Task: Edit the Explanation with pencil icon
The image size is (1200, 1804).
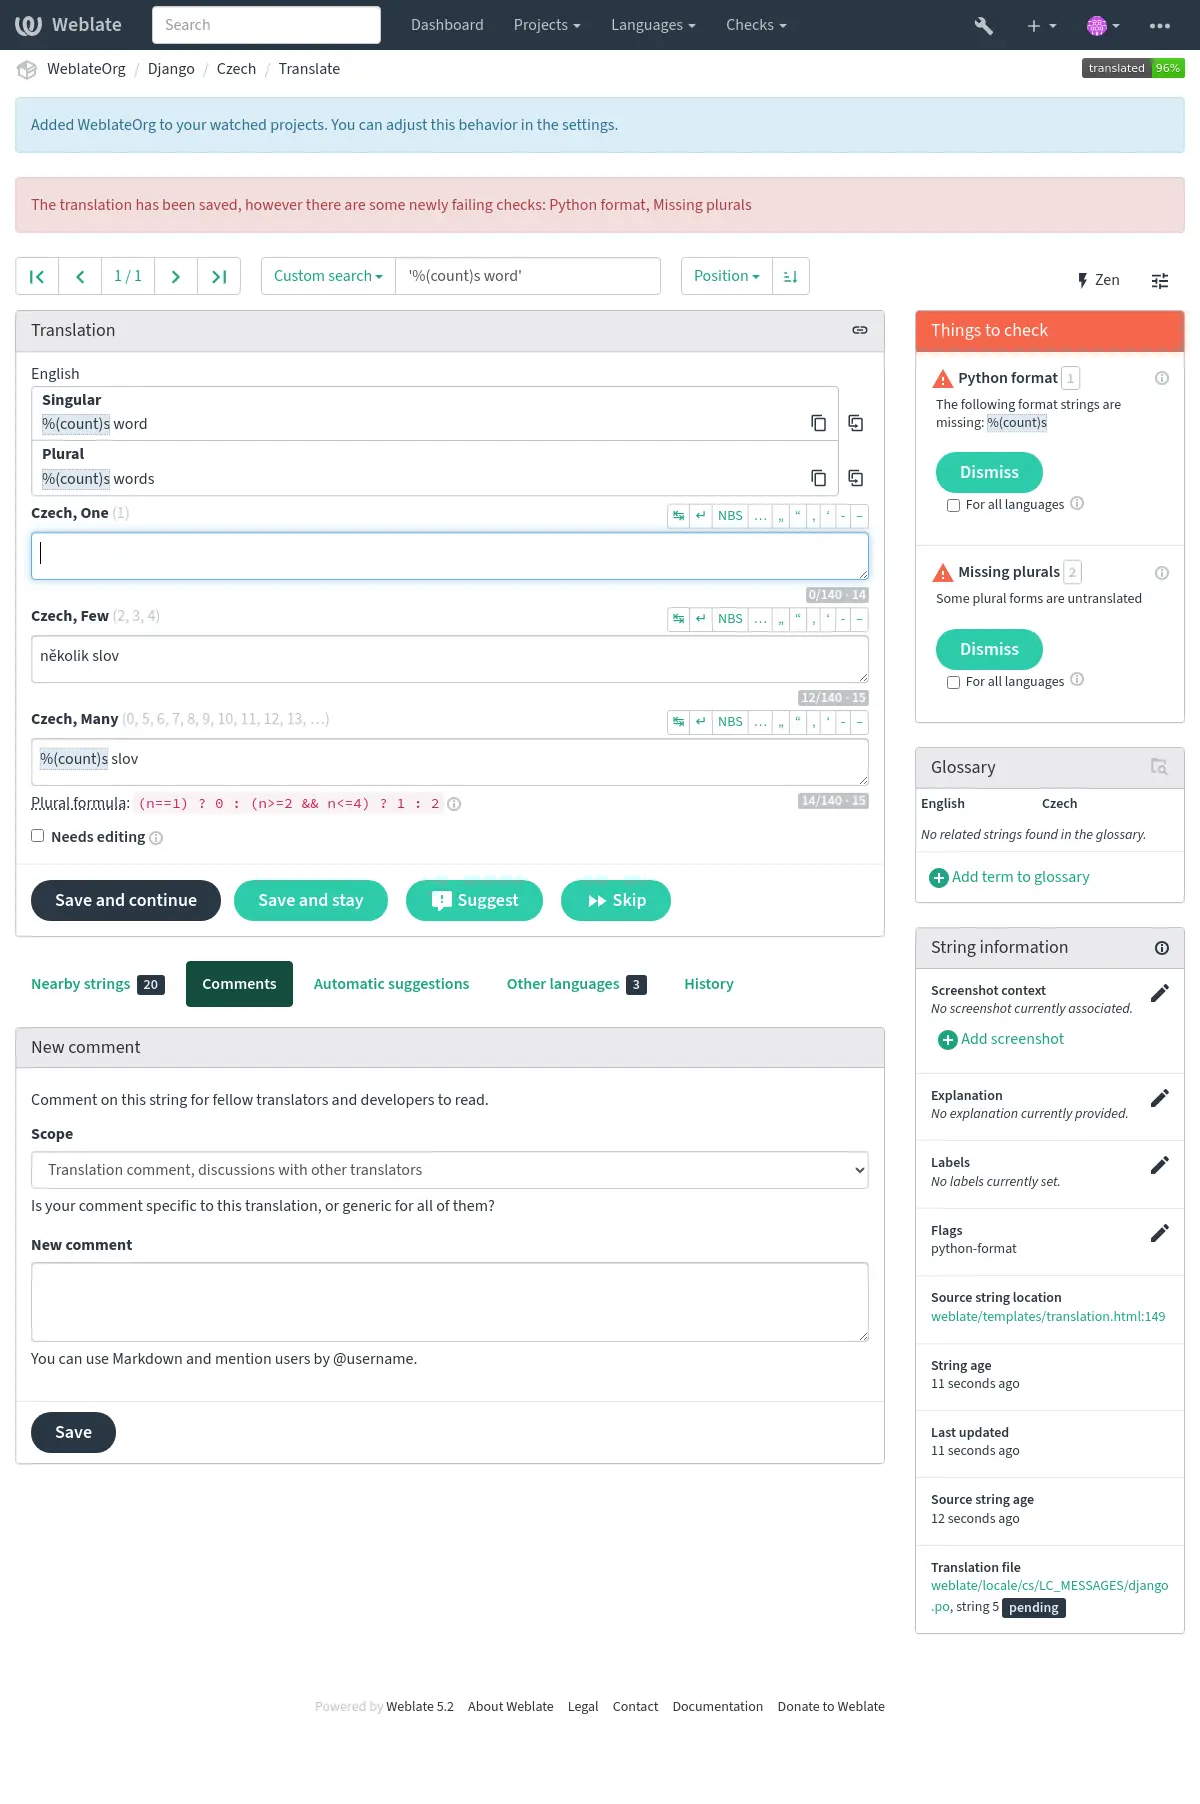Action: [1160, 1098]
